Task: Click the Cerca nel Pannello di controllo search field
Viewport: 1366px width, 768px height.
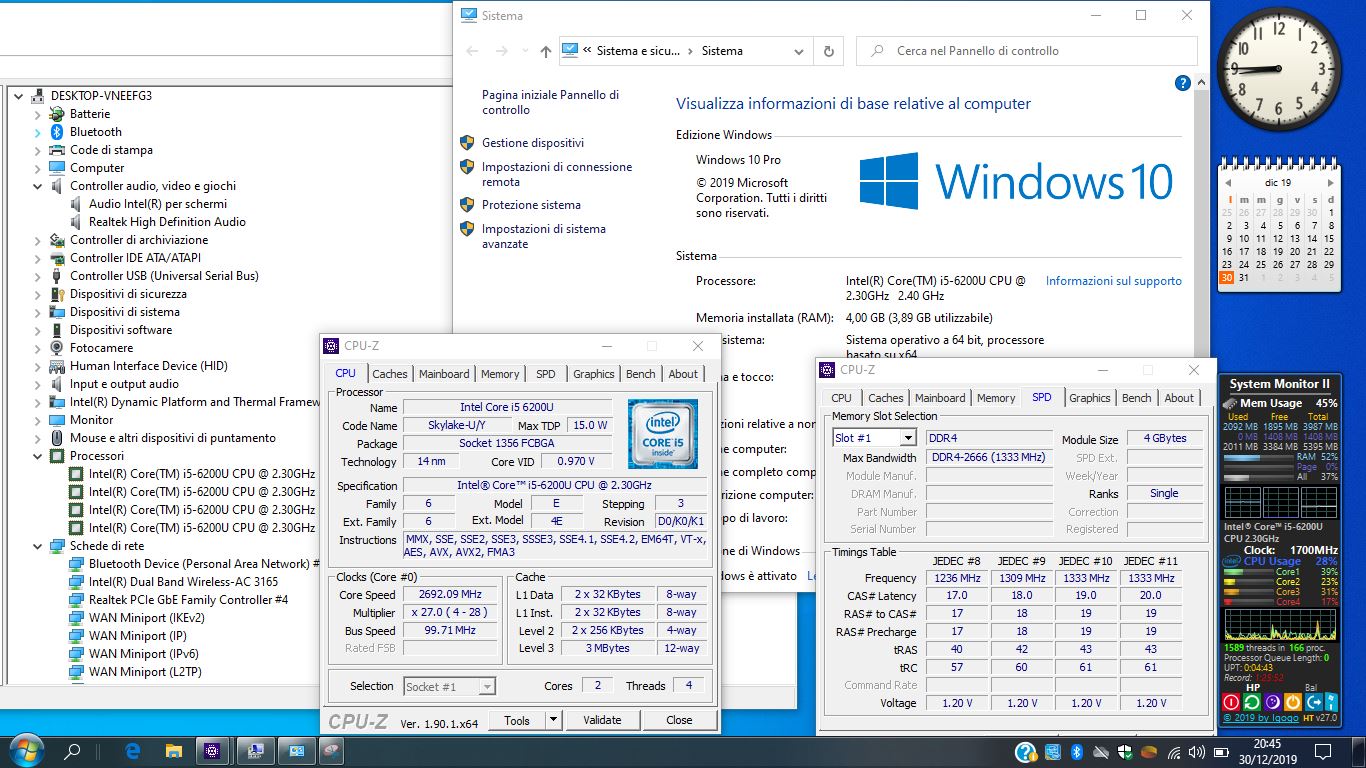Action: pyautogui.click(x=1027, y=51)
